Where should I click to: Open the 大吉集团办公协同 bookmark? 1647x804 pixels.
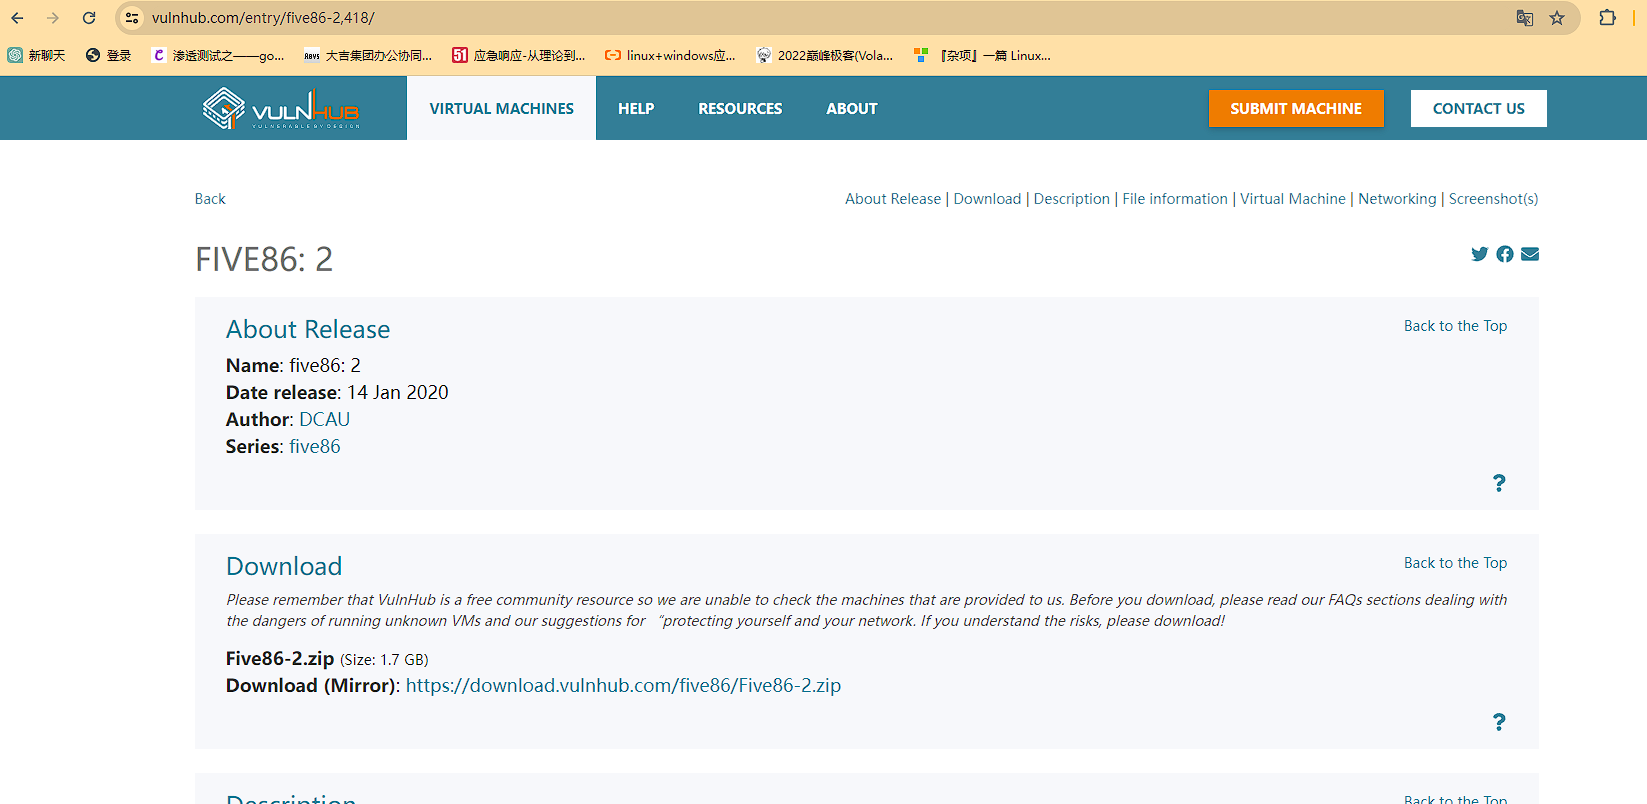[368, 56]
